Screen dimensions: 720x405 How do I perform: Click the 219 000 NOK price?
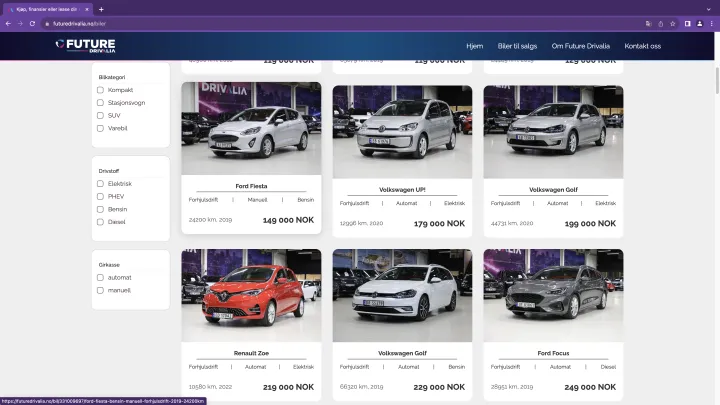point(288,387)
